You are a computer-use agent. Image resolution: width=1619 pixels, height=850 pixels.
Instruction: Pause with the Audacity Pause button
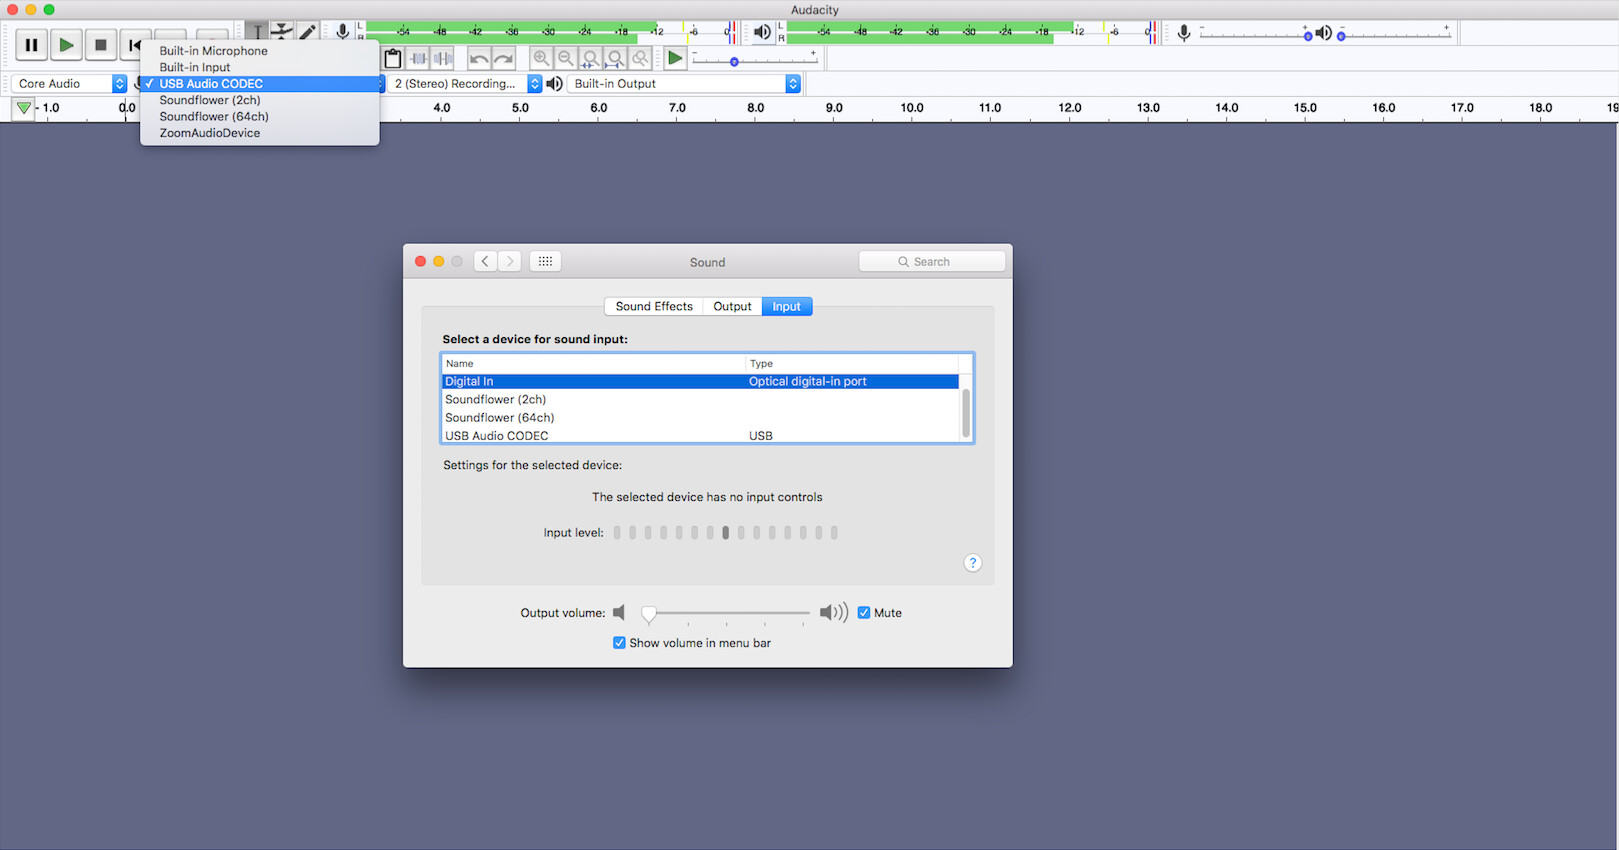(x=31, y=45)
